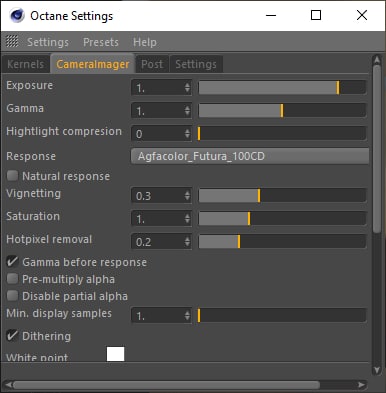This screenshot has width=386, height=393.
Task: Click the vertical scrollbar down arrow
Action: point(377,370)
